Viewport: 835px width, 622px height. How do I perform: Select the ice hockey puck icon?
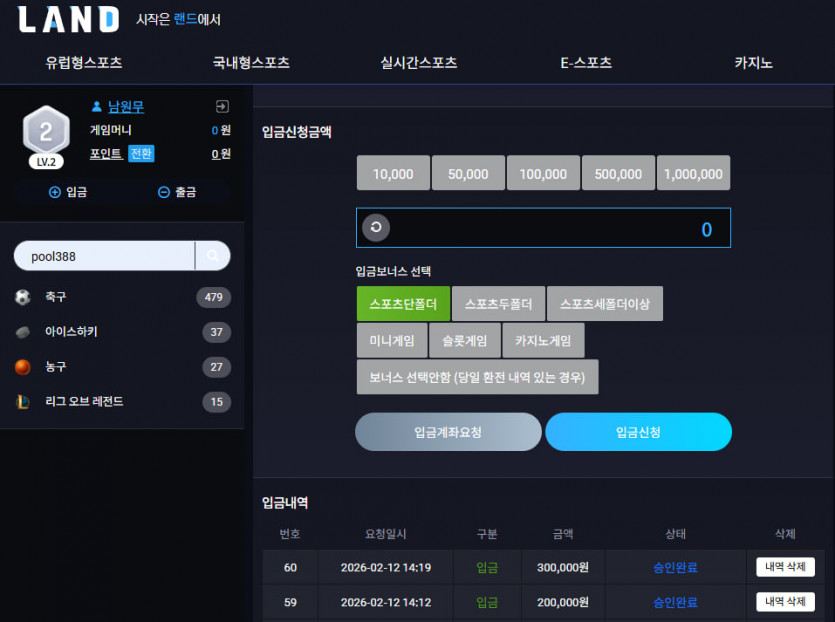pos(22,332)
